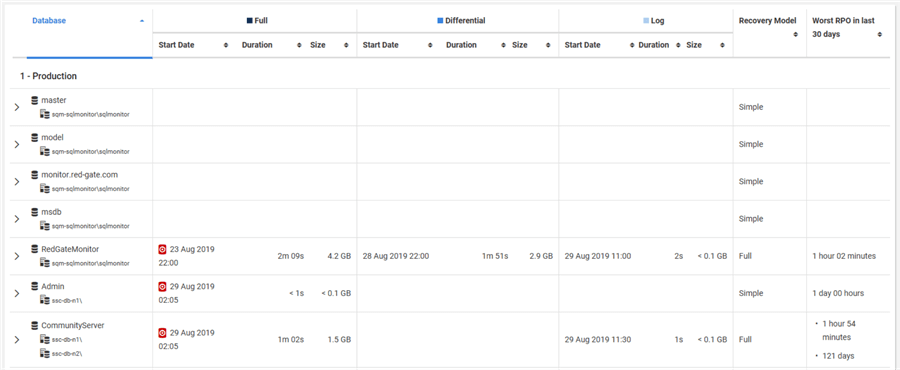Click the 2.9 GB differential size
Image resolution: width=900 pixels, height=370 pixels.
point(541,256)
